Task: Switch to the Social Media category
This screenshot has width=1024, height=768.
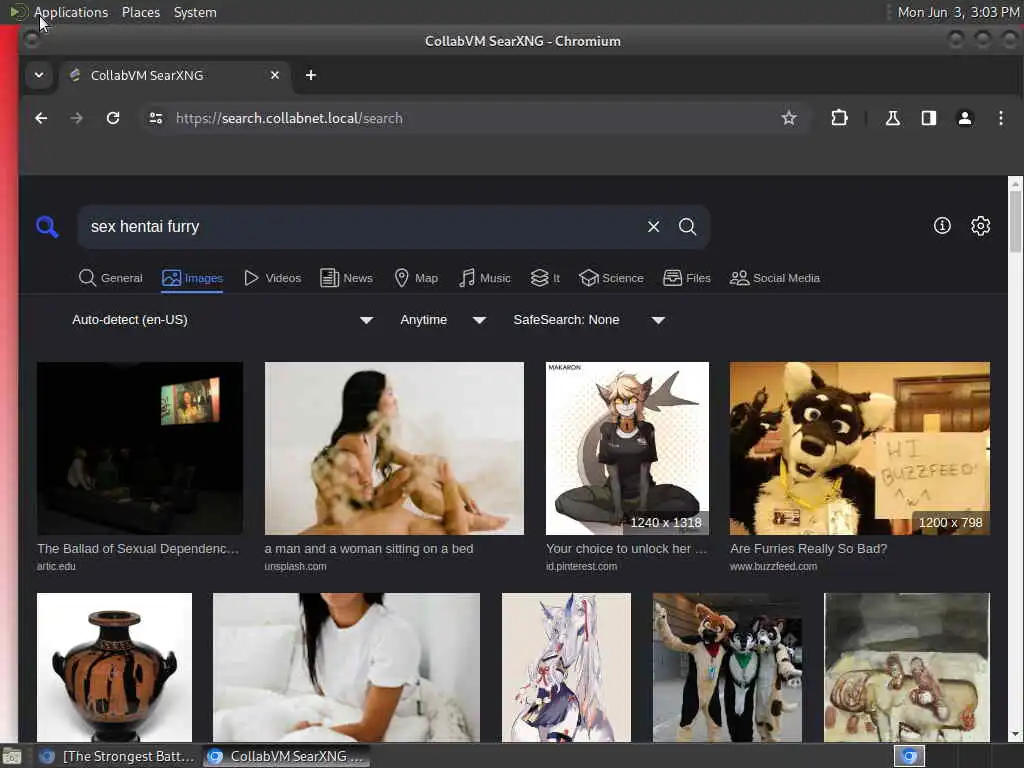Action: point(775,278)
